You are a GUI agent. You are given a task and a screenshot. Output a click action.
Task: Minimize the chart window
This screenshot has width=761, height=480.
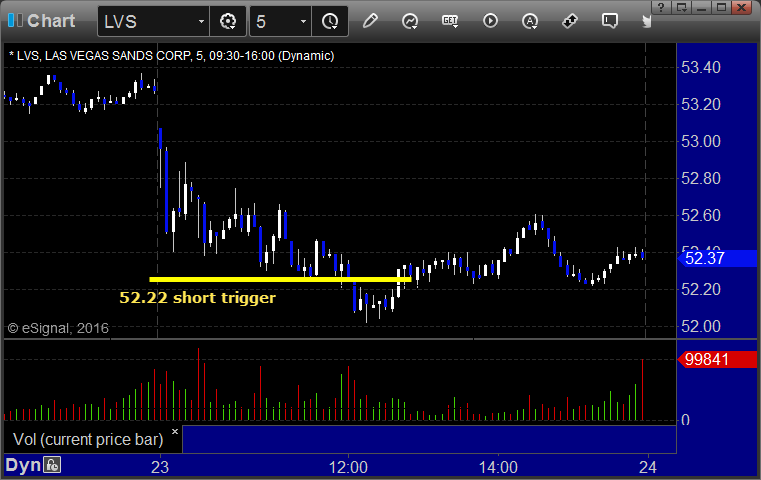pyautogui.click(x=701, y=7)
